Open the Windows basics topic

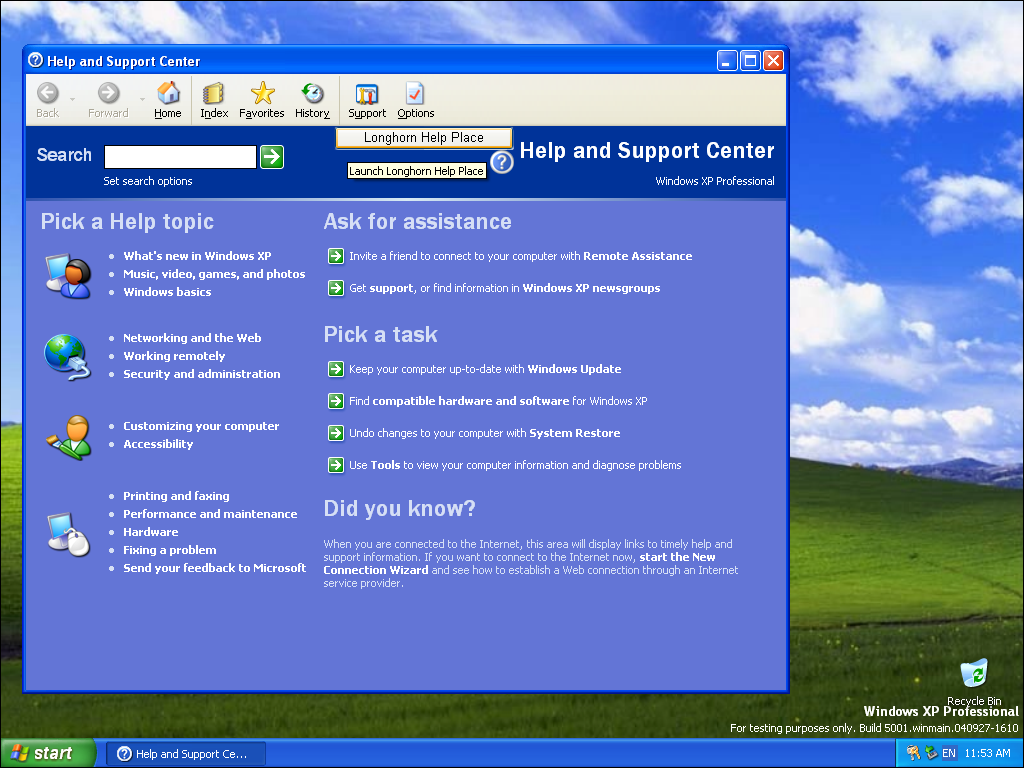[167, 292]
